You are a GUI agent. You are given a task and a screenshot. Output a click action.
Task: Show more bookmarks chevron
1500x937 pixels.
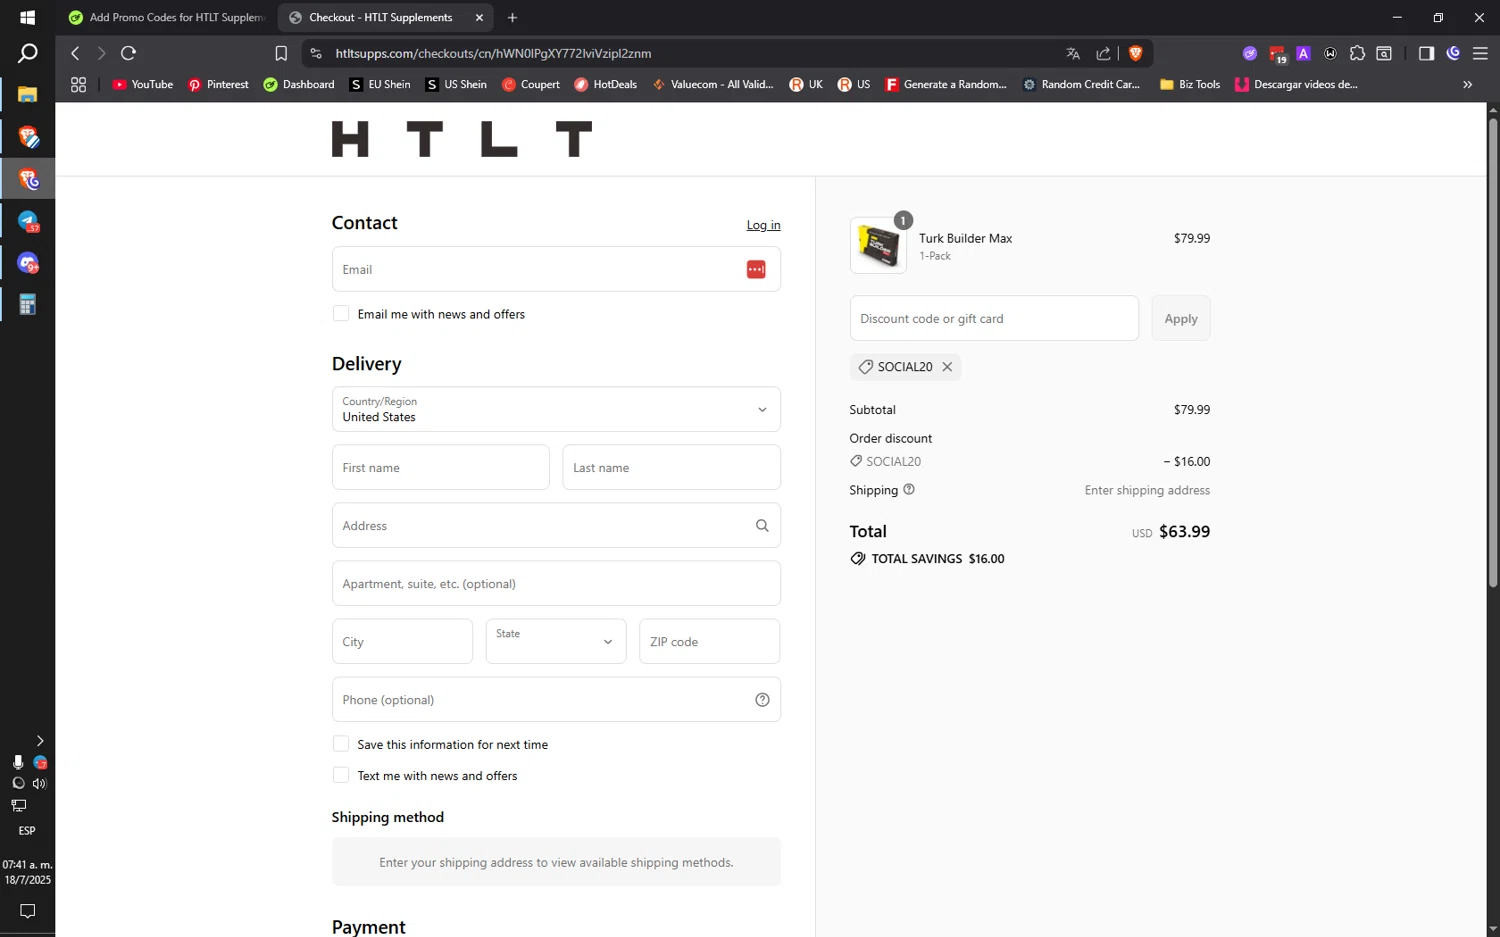(1467, 85)
